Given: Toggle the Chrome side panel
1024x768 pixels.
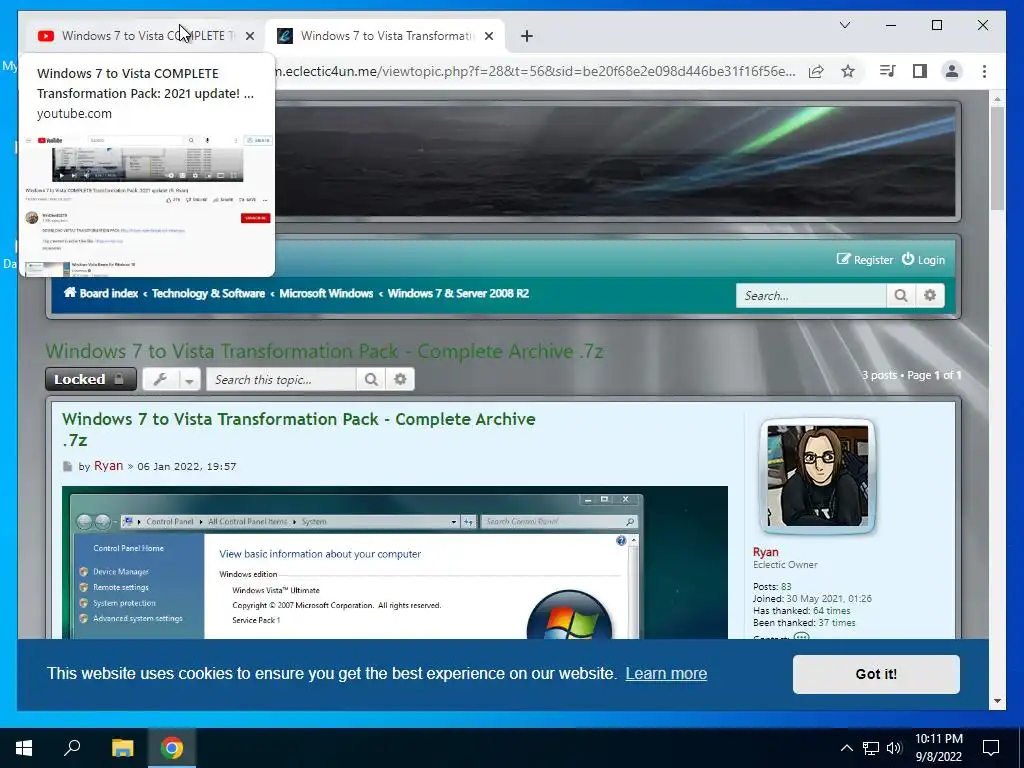Looking at the screenshot, I should [920, 71].
